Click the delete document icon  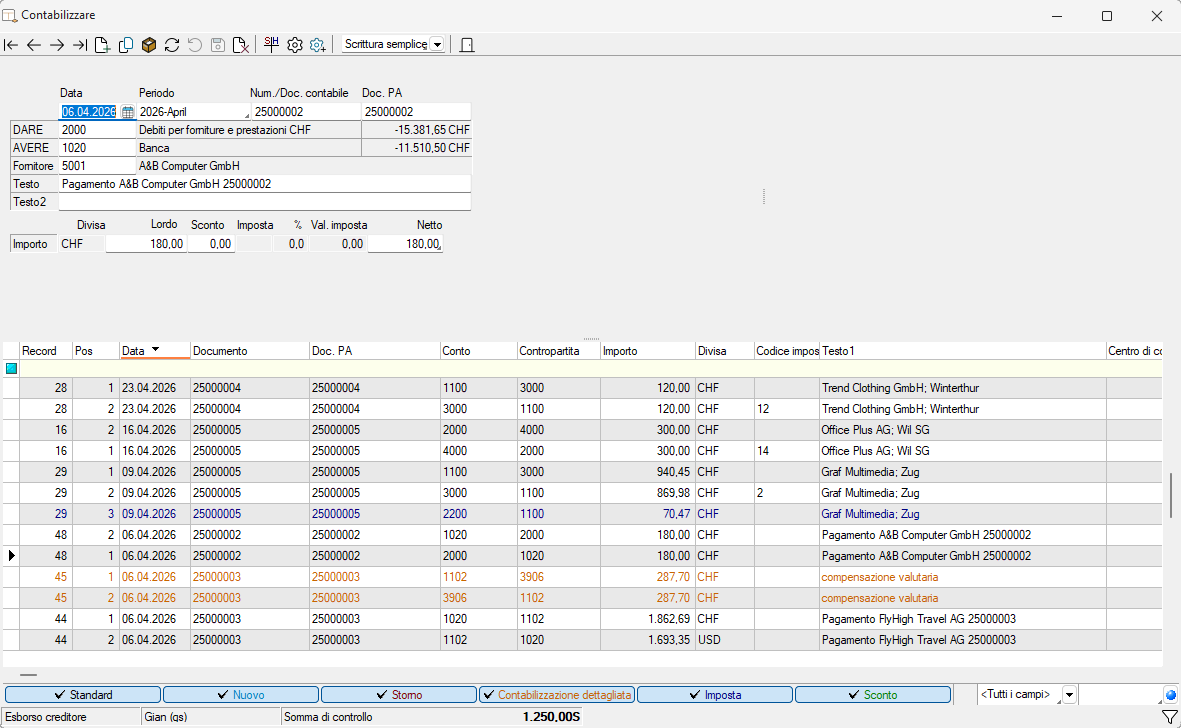click(240, 45)
